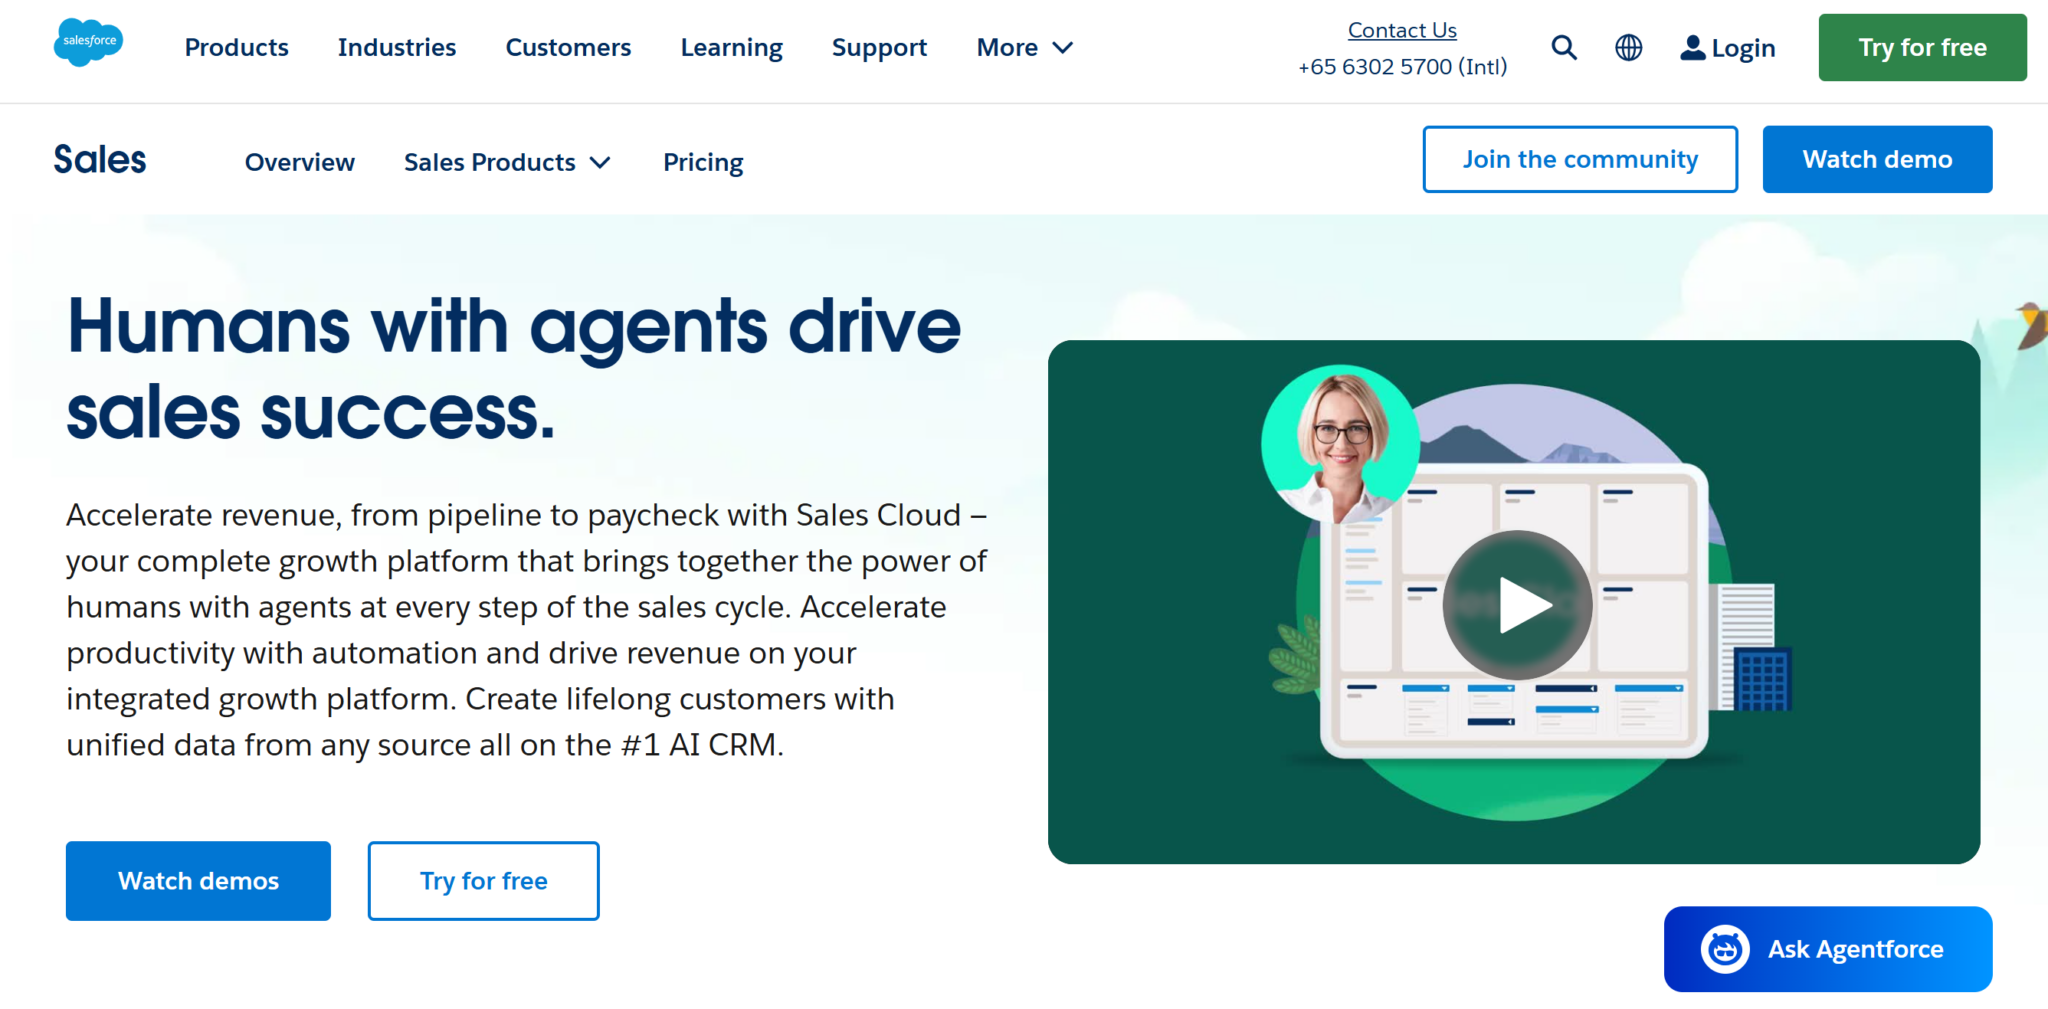Open the Support menu
Image resolution: width=2048 pixels, height=1009 pixels.
(x=880, y=47)
